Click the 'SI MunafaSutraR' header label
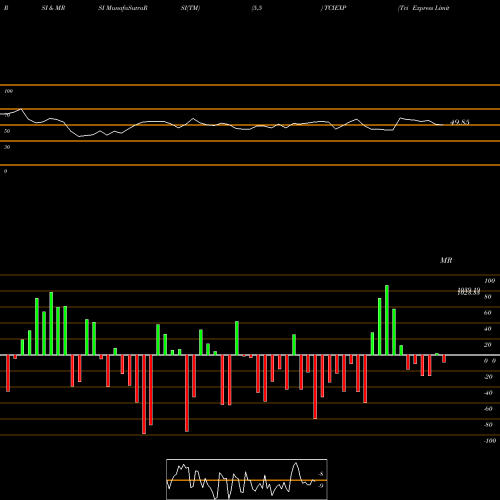This screenshot has width=500, height=500. tap(123, 8)
